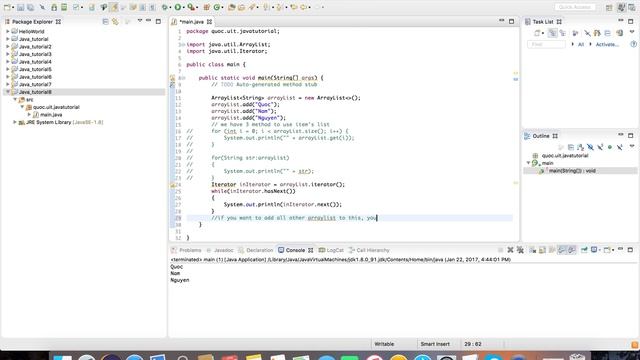Click the Open Type folder icon in toolbar
This screenshot has width=640, height=360.
coord(231,7)
